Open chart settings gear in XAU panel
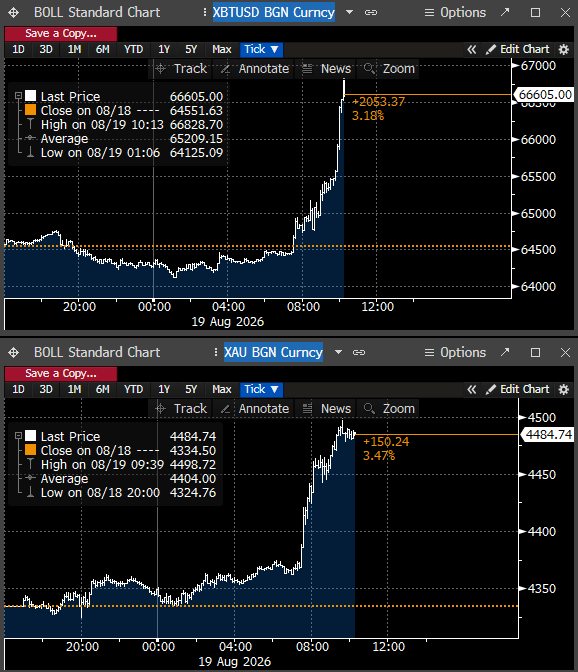Image resolution: width=578 pixels, height=672 pixels. tap(564, 389)
